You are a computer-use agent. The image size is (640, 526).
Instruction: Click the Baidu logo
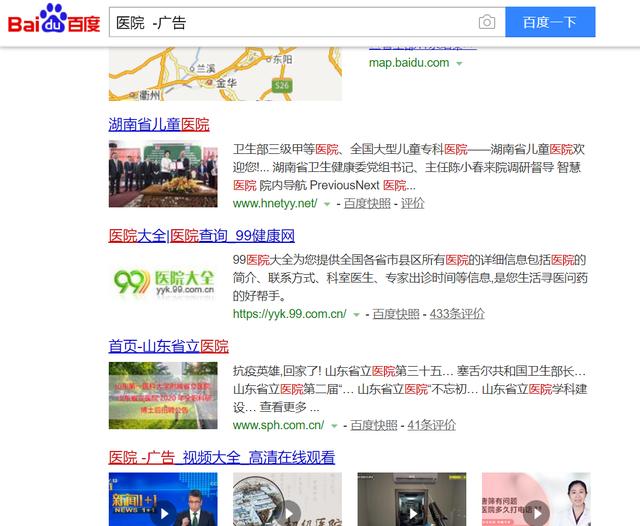54,19
